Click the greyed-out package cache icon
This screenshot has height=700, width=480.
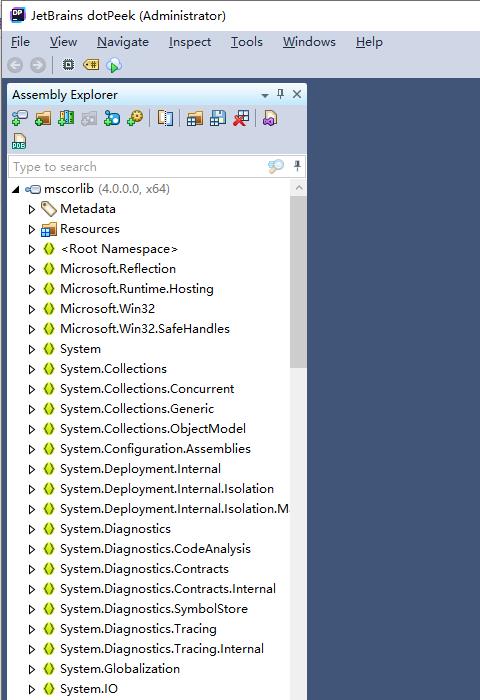(x=89, y=118)
